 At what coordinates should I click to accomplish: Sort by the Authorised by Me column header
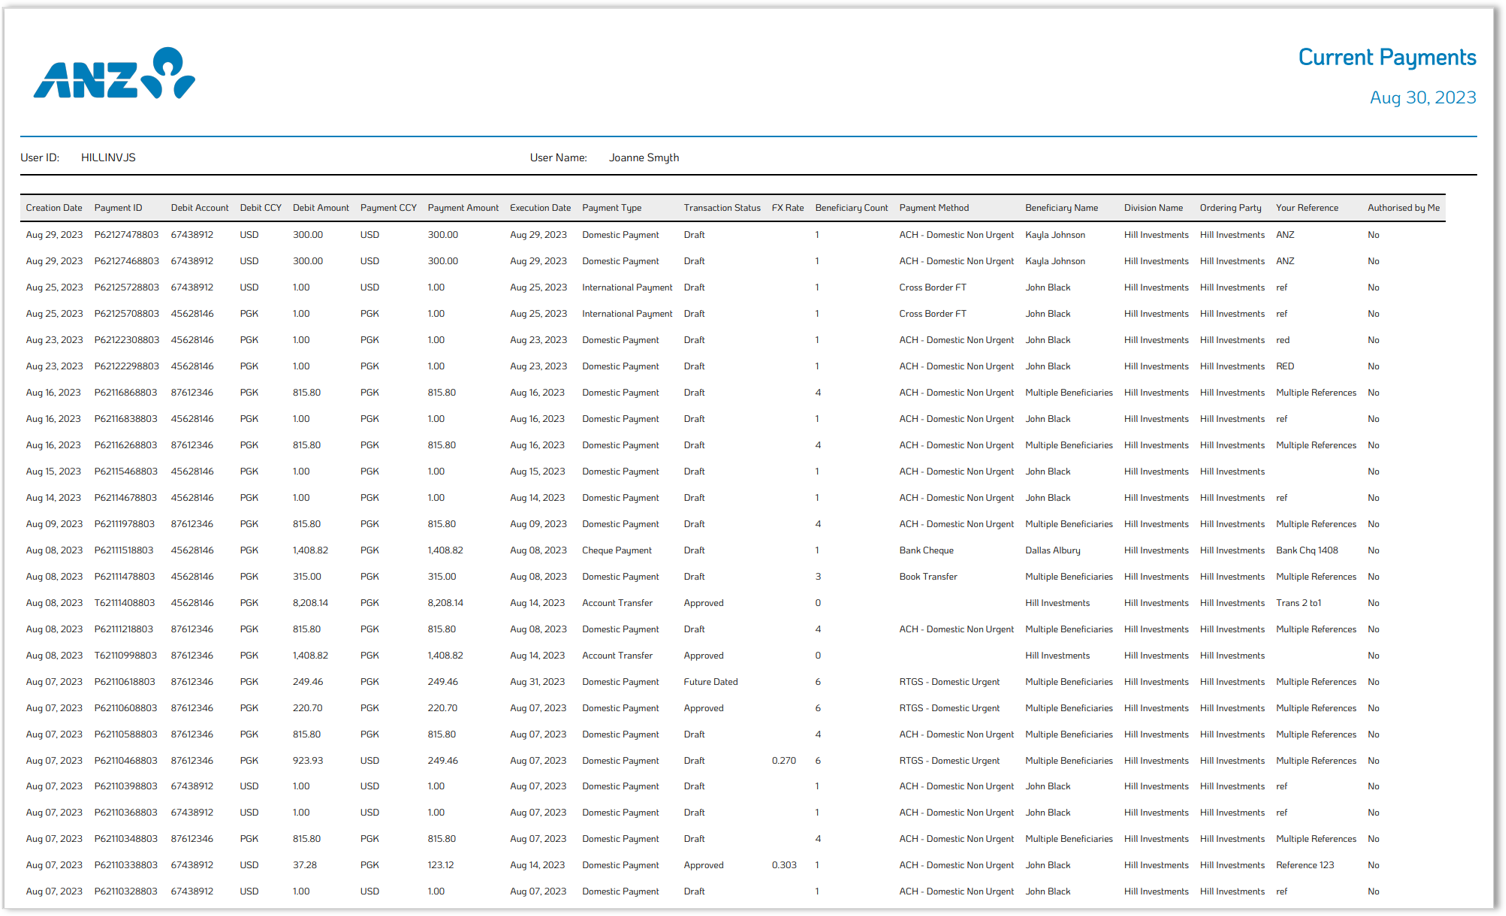click(1403, 208)
